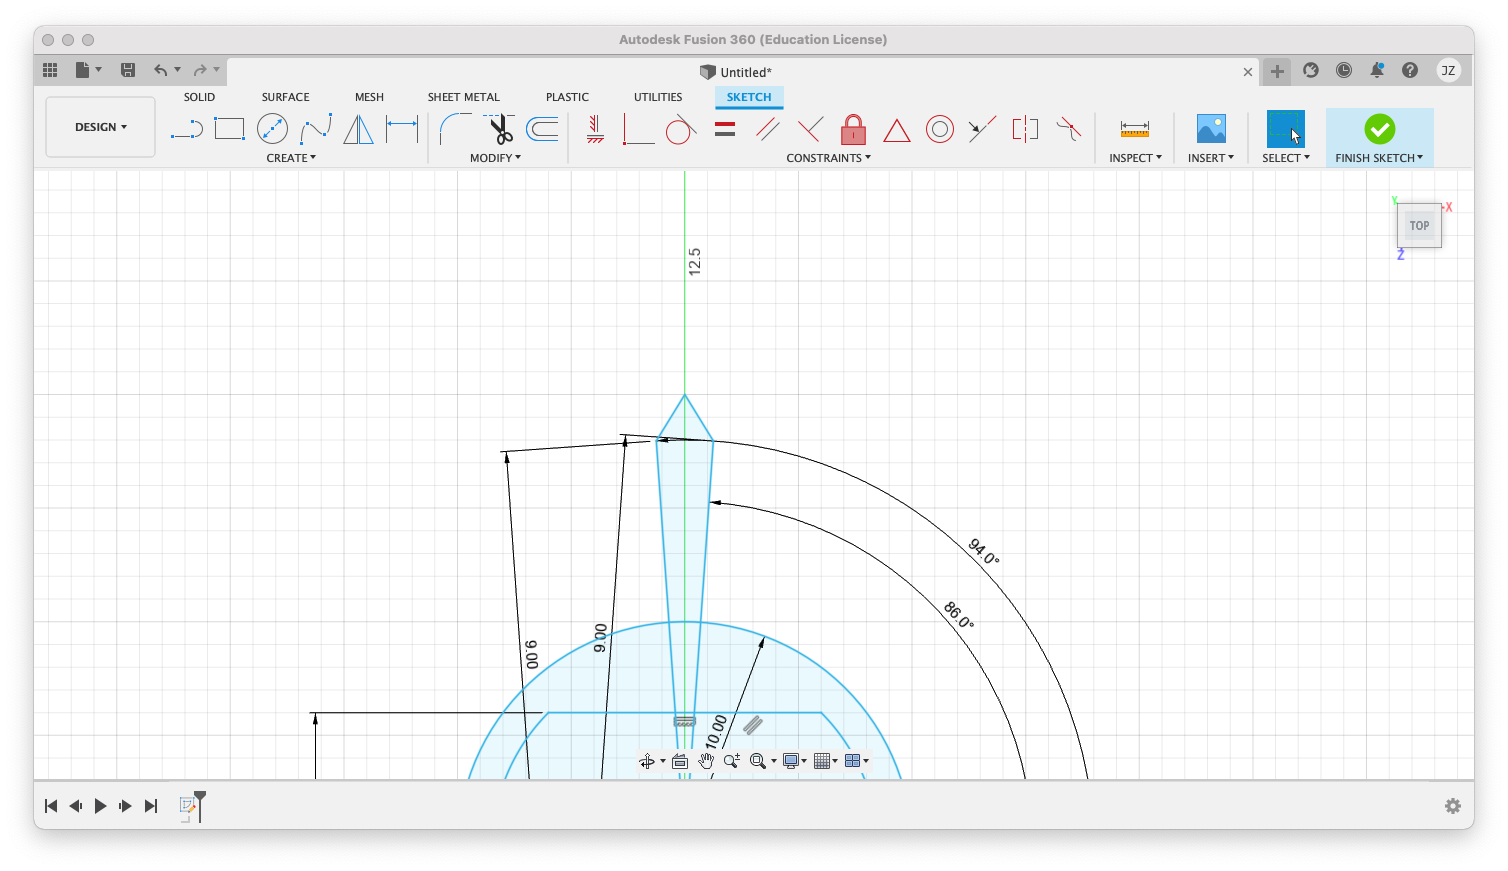
Task: Select the Fillet sketch tool
Action: pos(455,129)
